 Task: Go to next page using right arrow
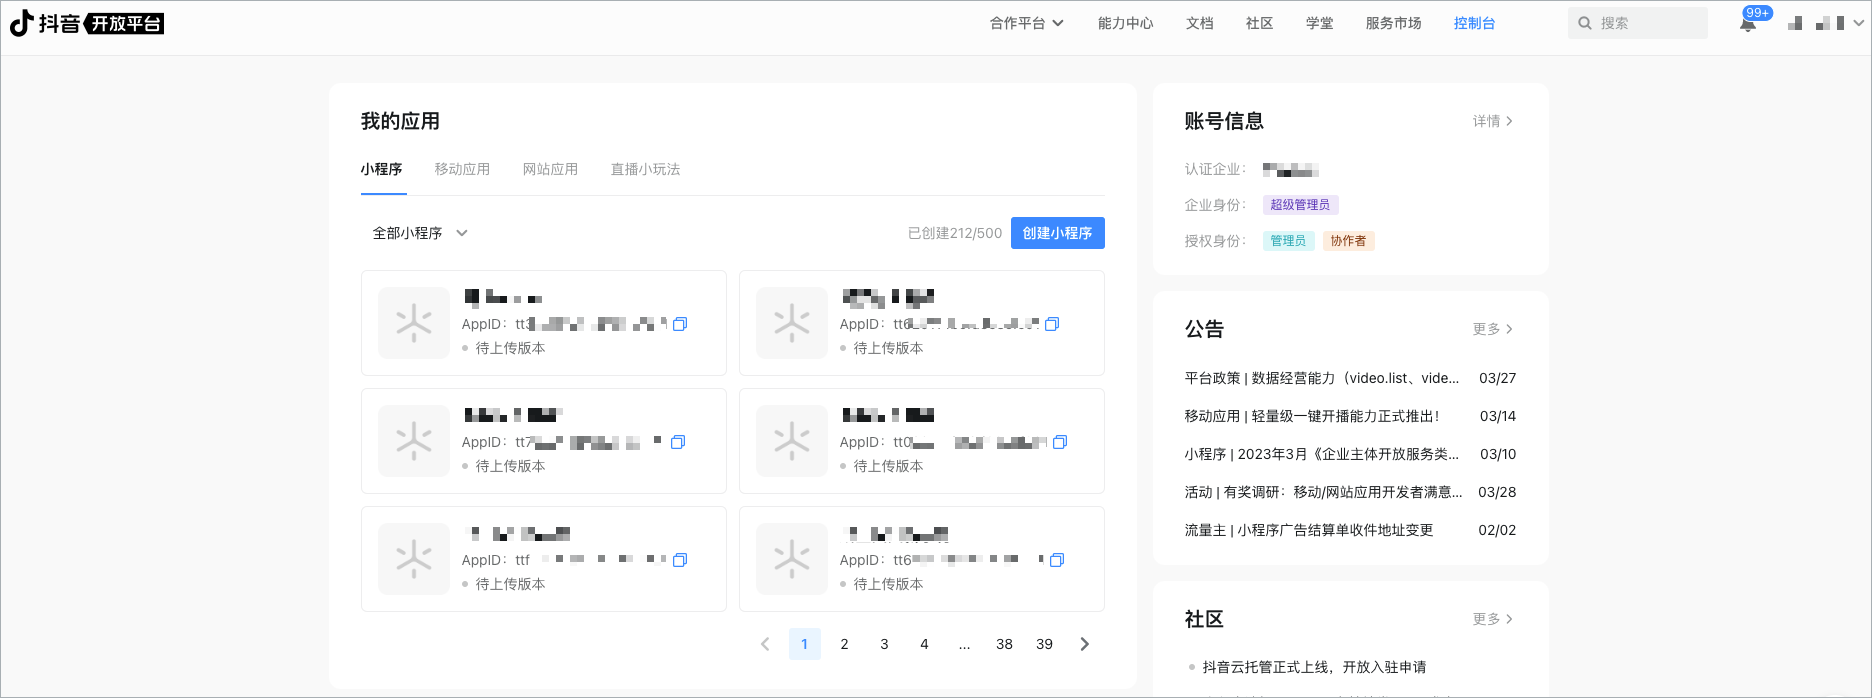[x=1085, y=644]
